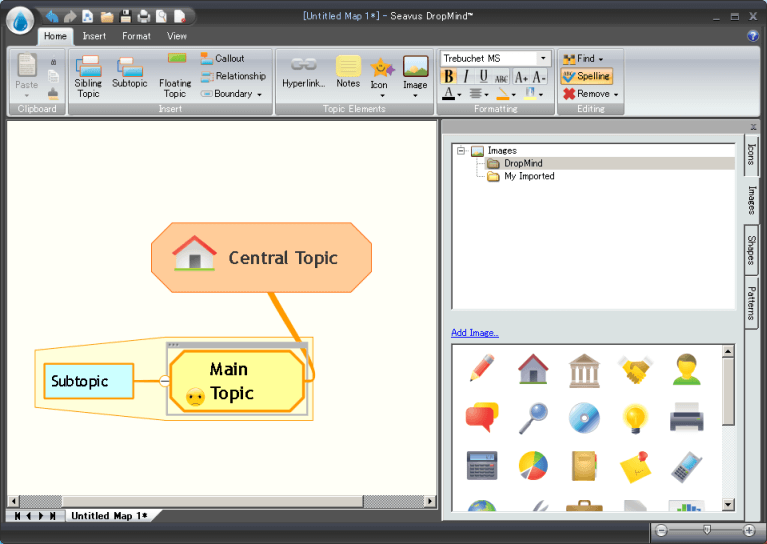Click the Notes icon
Viewport: 767px width, 544px height.
[348, 73]
